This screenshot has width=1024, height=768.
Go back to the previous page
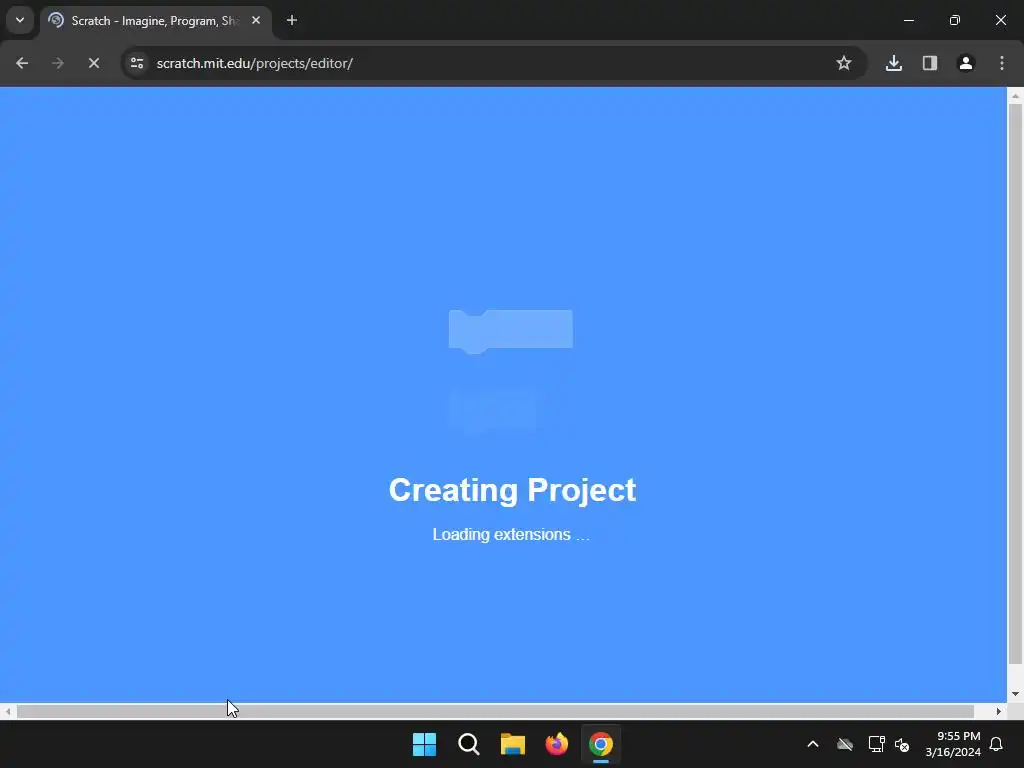coord(22,63)
